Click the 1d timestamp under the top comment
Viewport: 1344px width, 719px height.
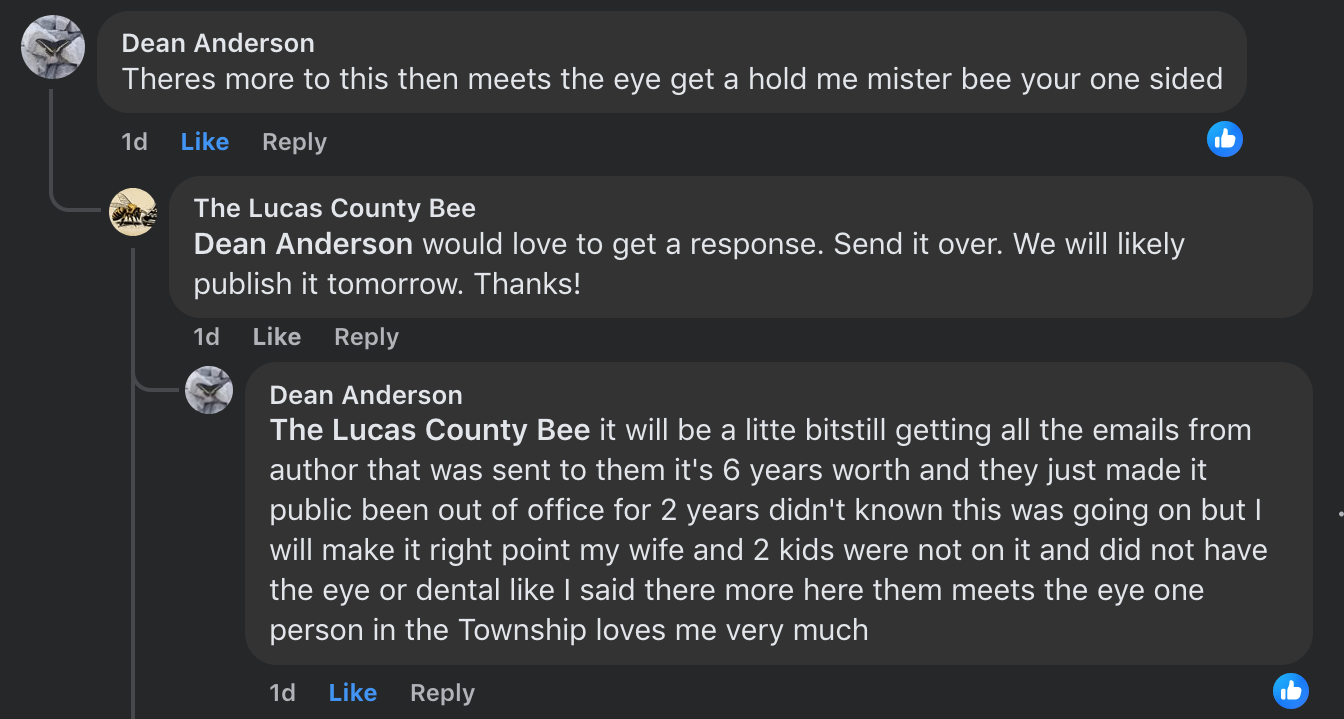point(134,142)
